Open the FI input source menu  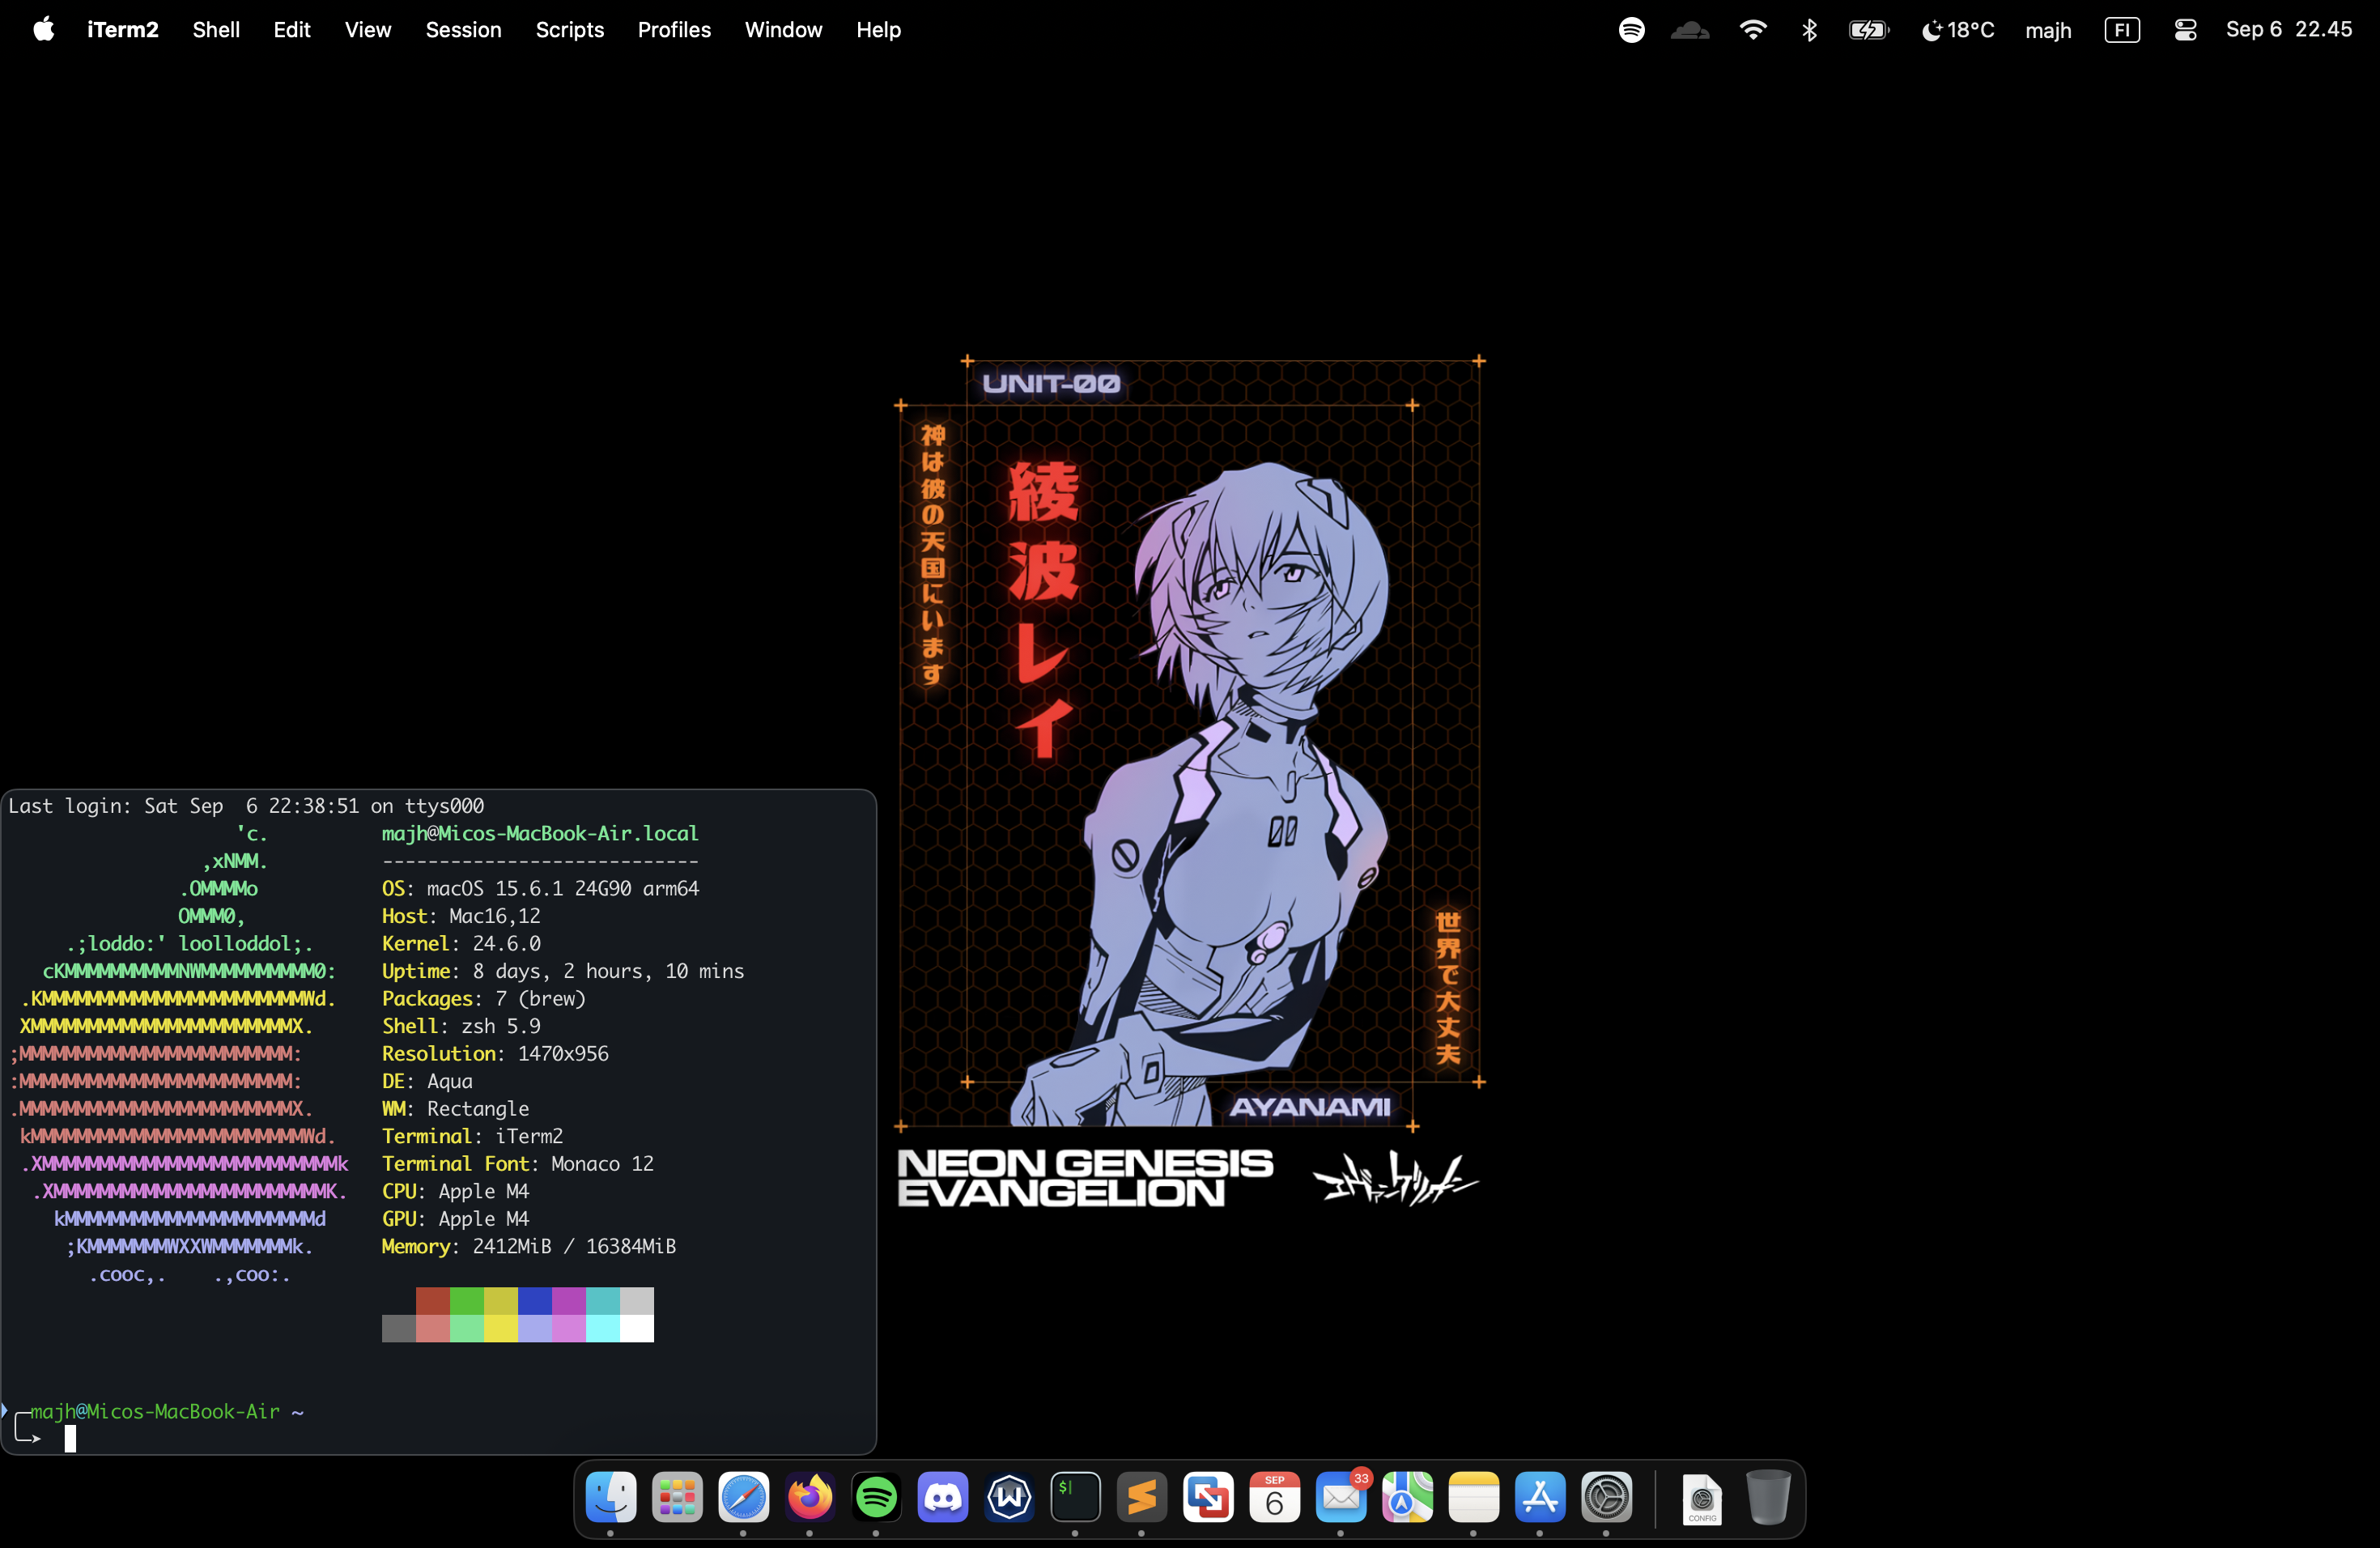click(2122, 30)
